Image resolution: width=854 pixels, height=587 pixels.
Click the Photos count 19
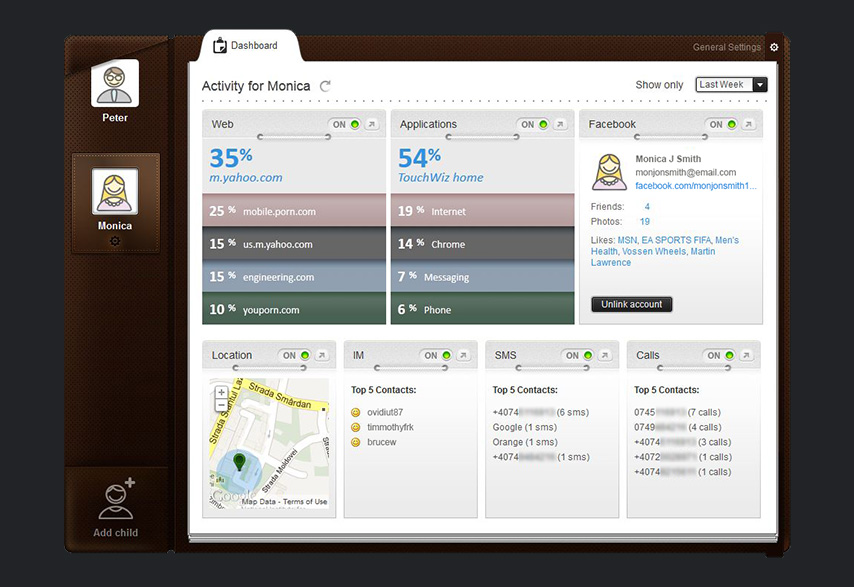pos(645,222)
